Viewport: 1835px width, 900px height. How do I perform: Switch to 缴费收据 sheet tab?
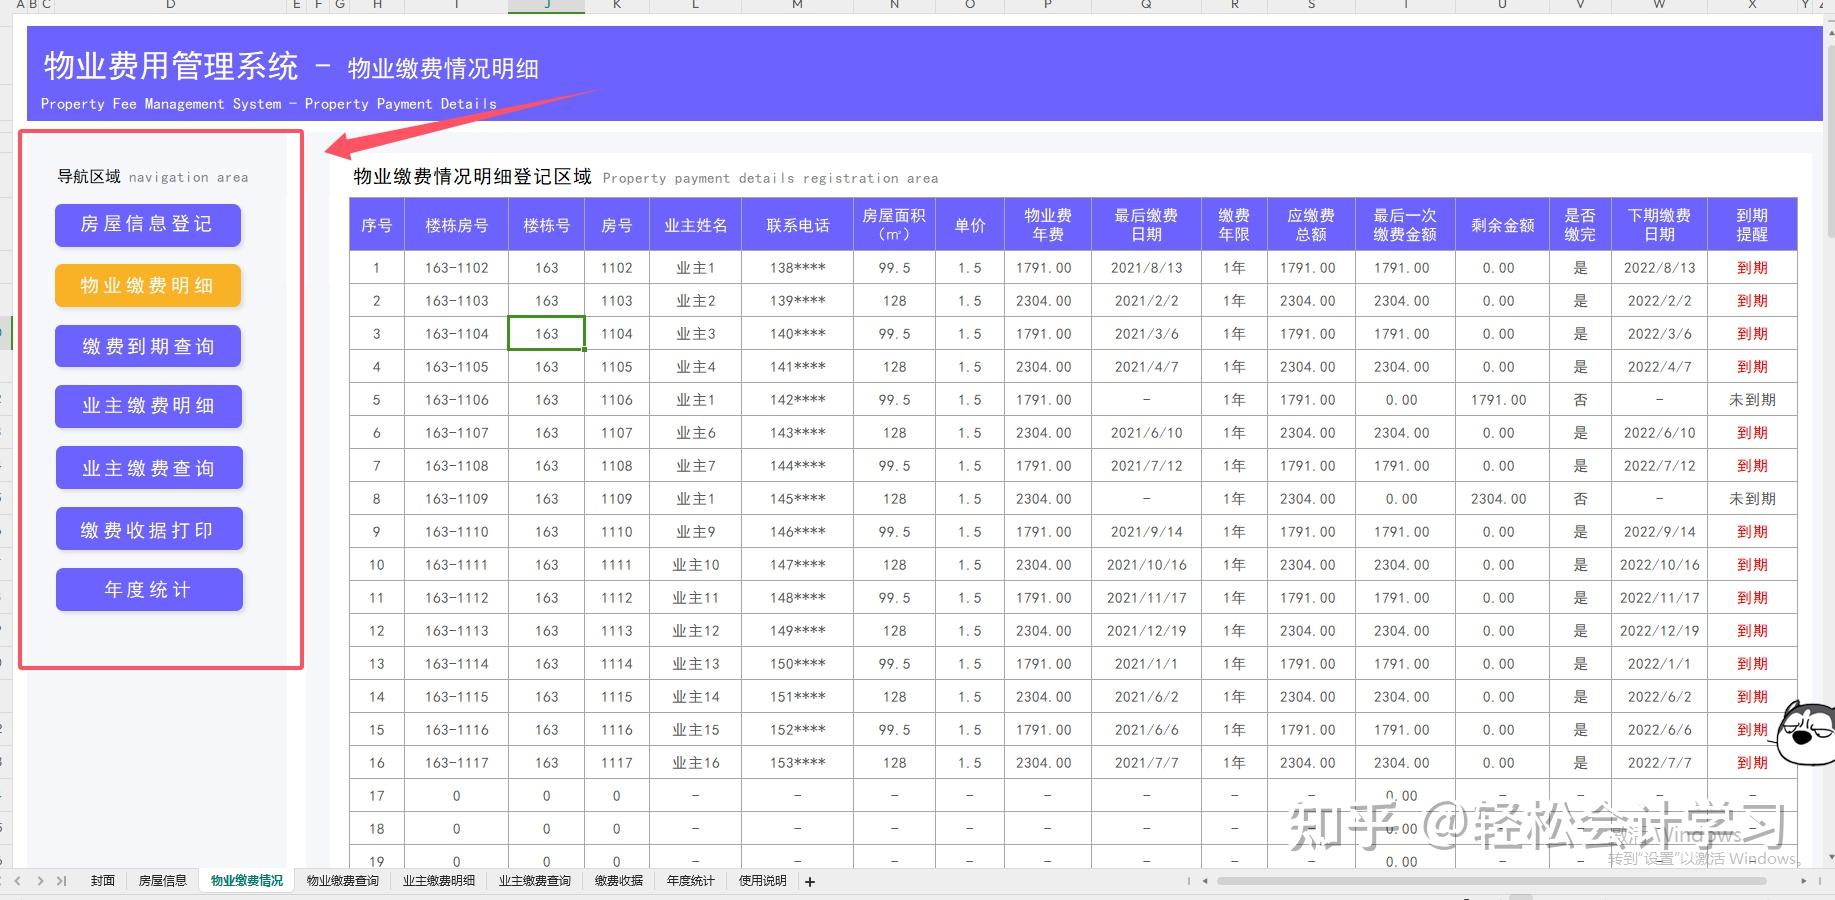(619, 881)
